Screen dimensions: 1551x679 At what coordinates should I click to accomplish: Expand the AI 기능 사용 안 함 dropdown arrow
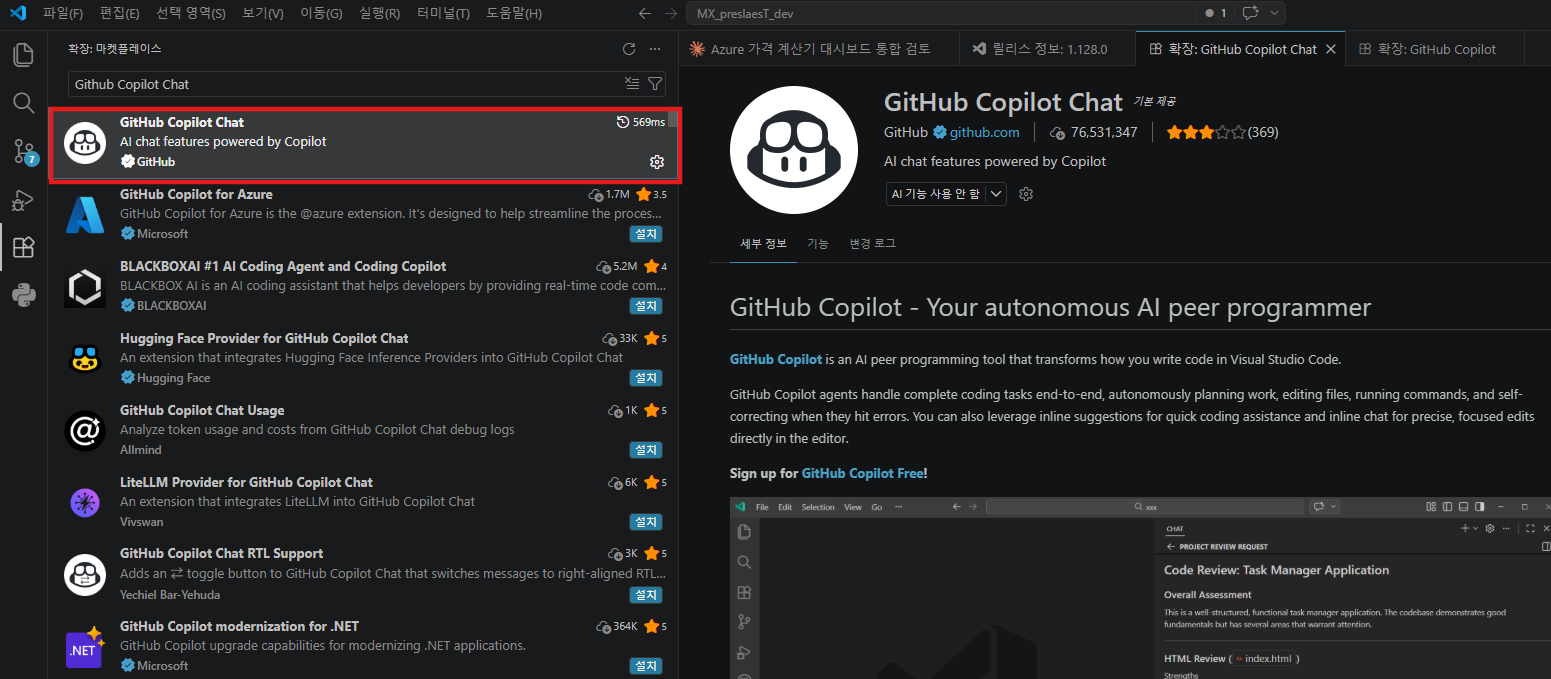pos(996,194)
